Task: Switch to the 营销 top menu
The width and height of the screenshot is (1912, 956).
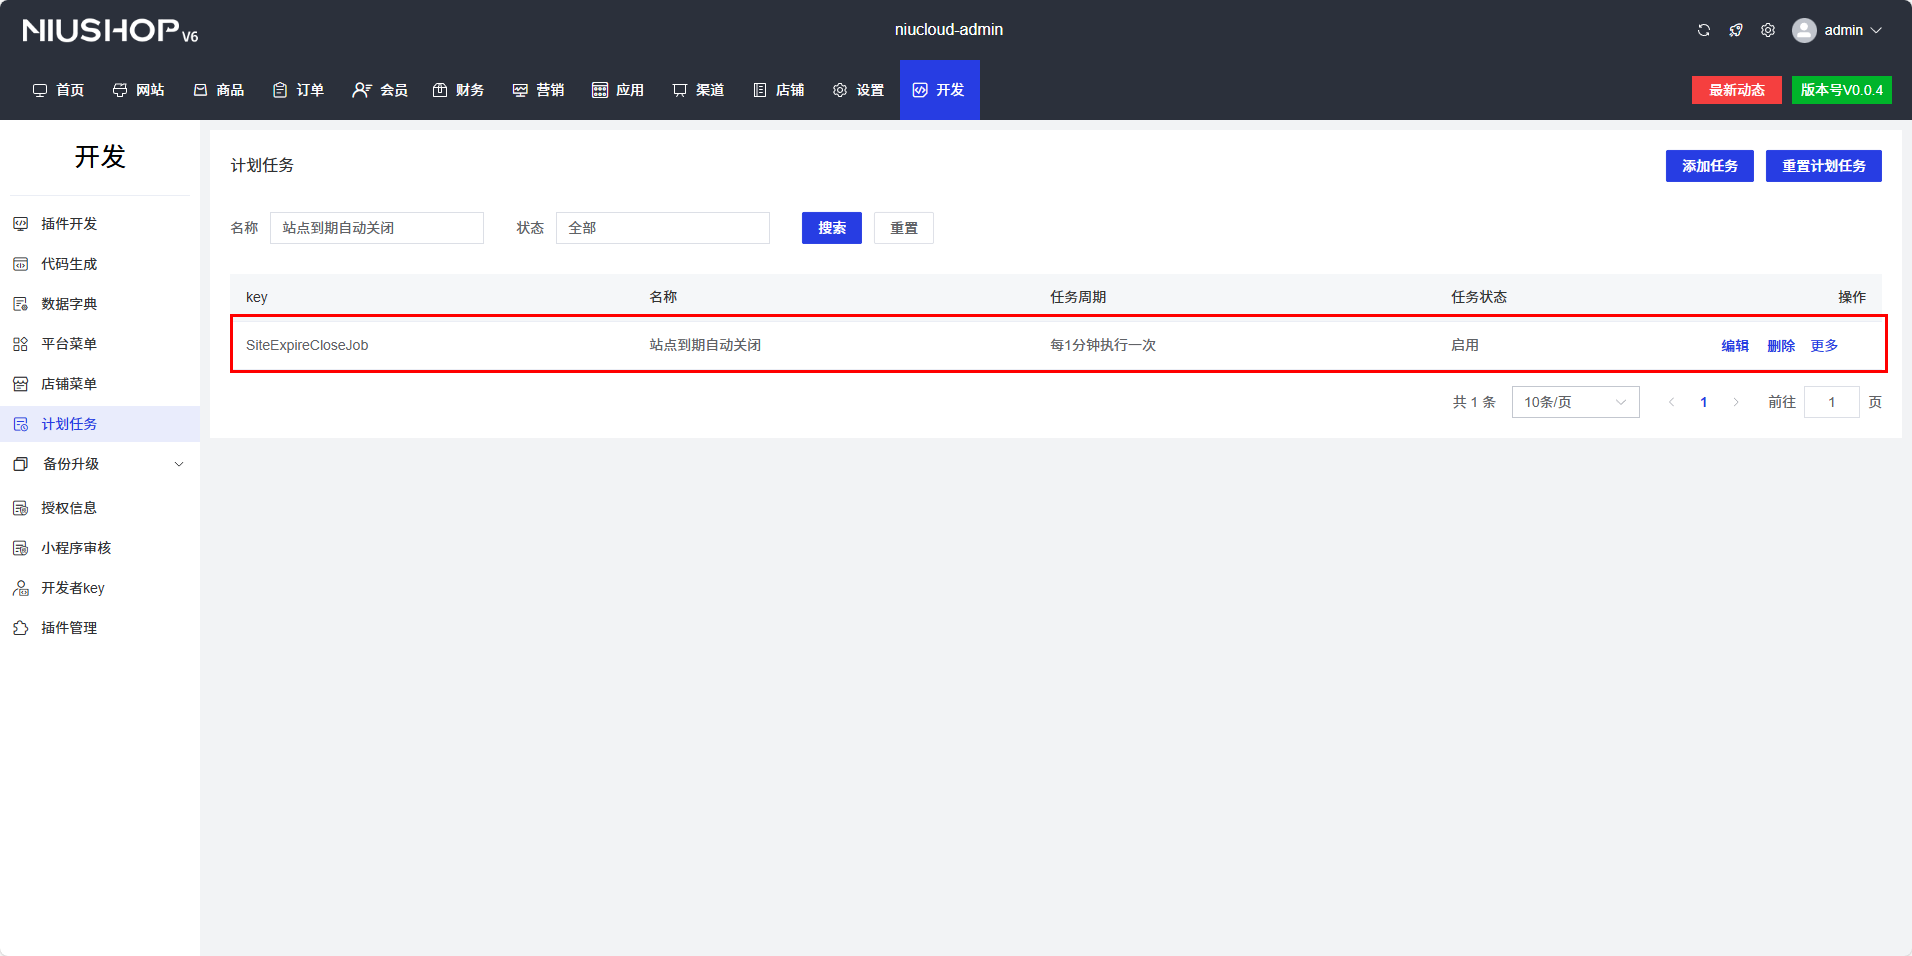Action: point(539,90)
